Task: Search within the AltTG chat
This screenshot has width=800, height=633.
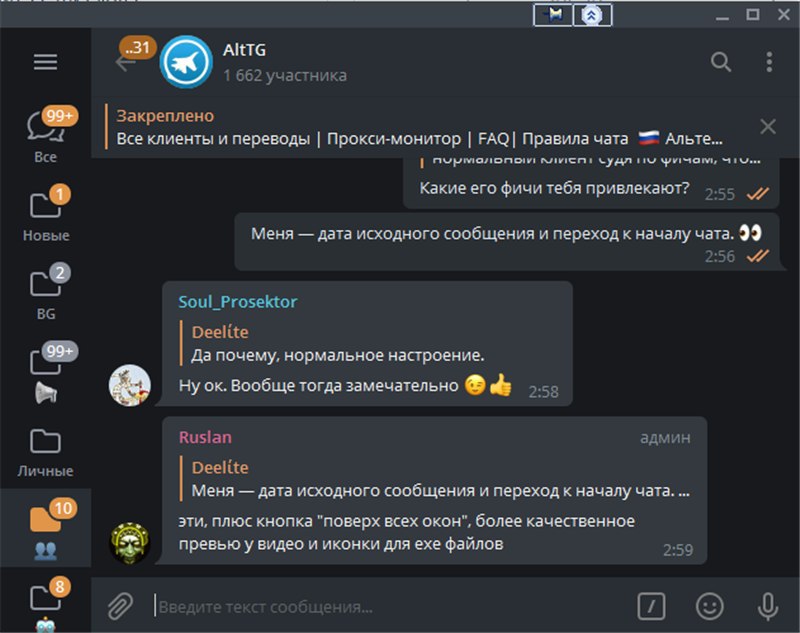Action: 720,62
